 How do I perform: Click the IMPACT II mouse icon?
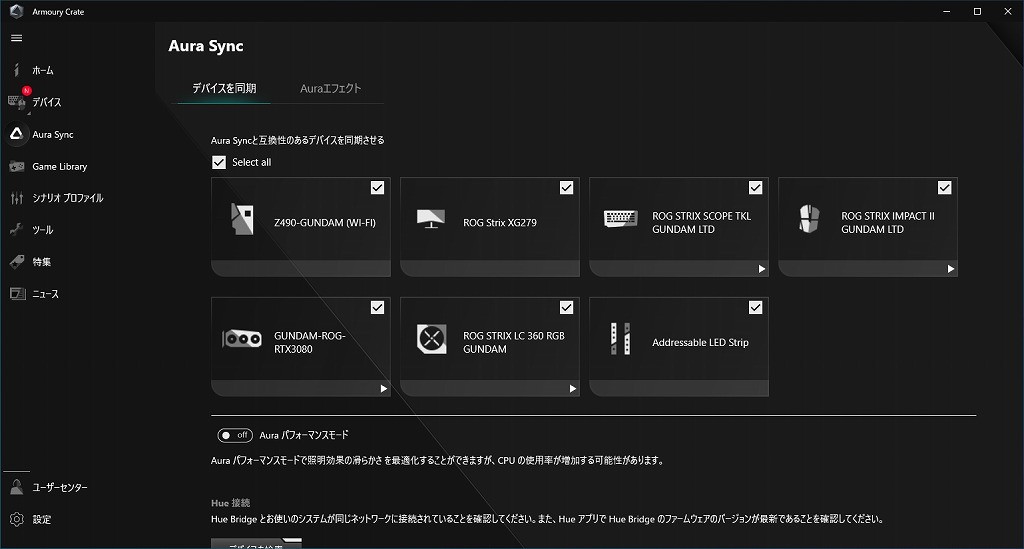point(809,219)
